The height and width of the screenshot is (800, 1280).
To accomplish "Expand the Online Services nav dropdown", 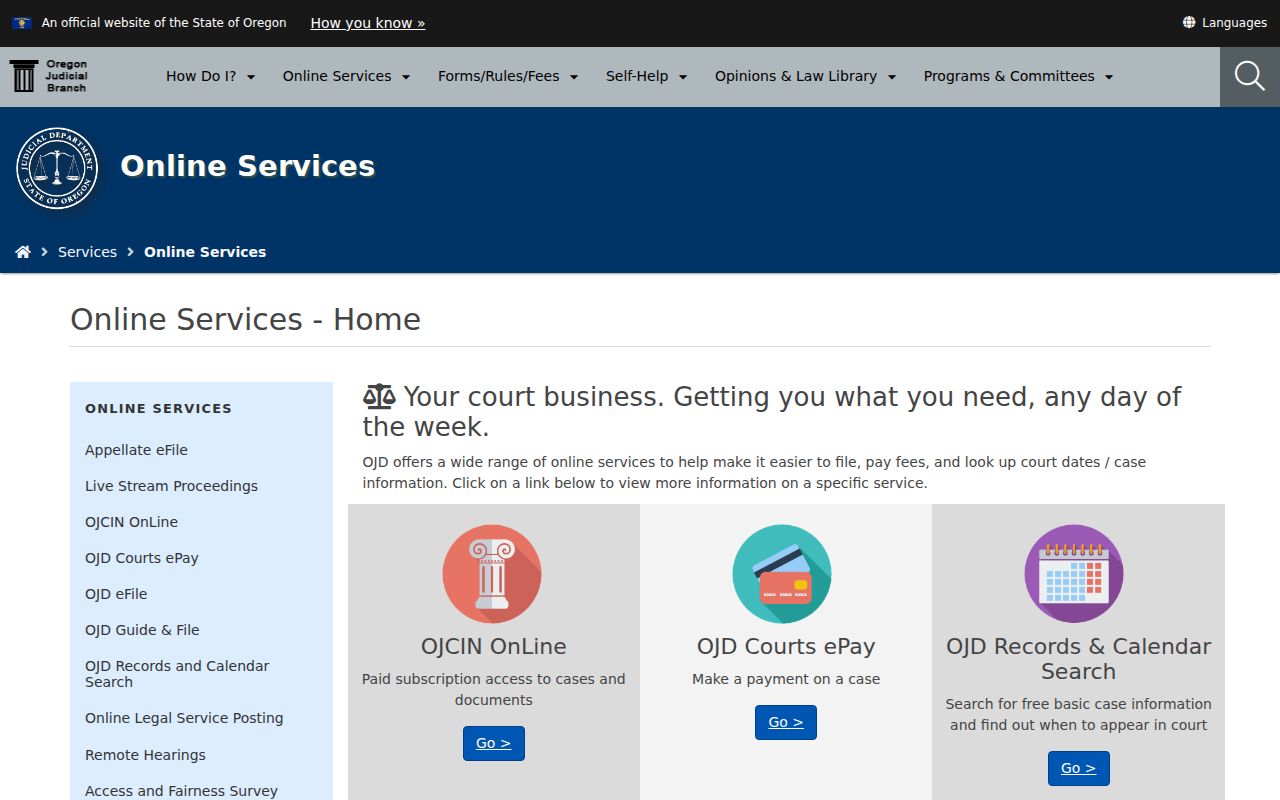I will pyautogui.click(x=347, y=76).
